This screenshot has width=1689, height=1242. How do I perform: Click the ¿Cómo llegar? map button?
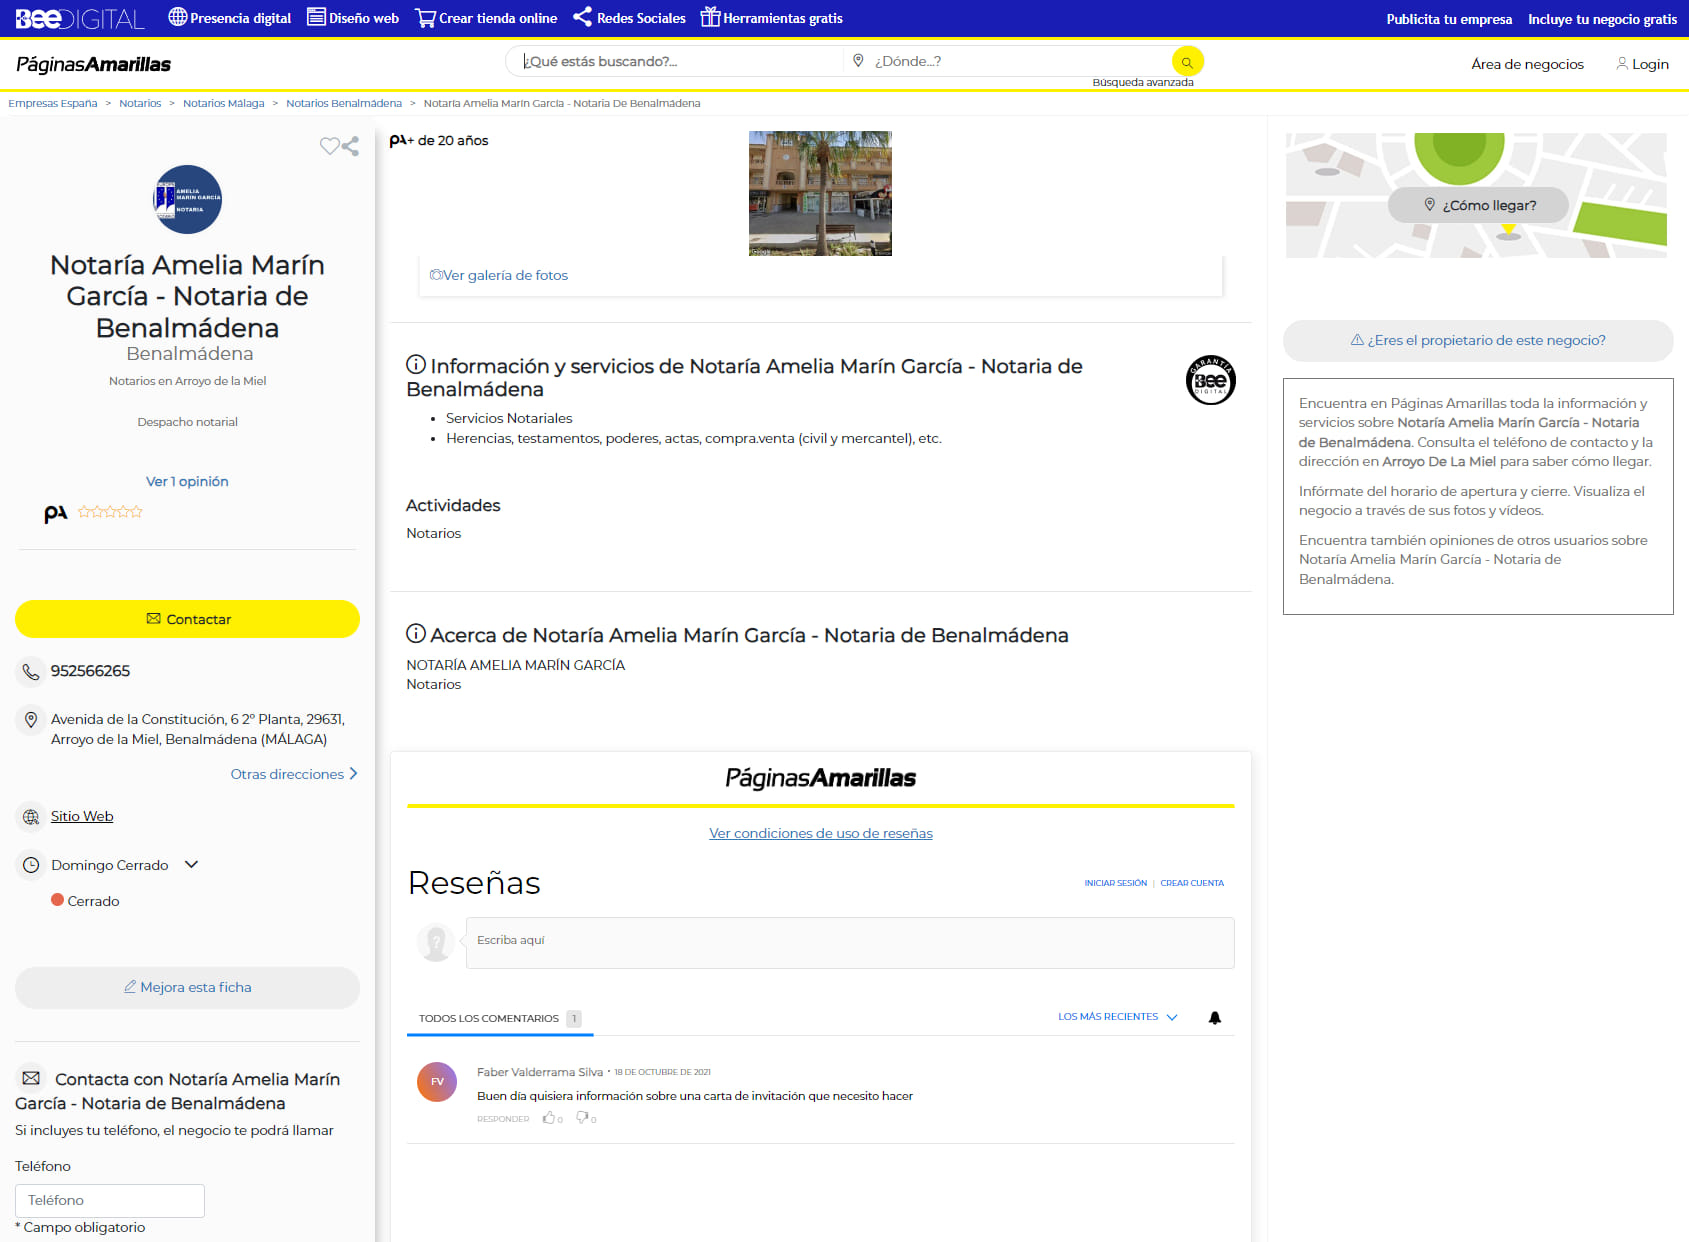coord(1479,205)
